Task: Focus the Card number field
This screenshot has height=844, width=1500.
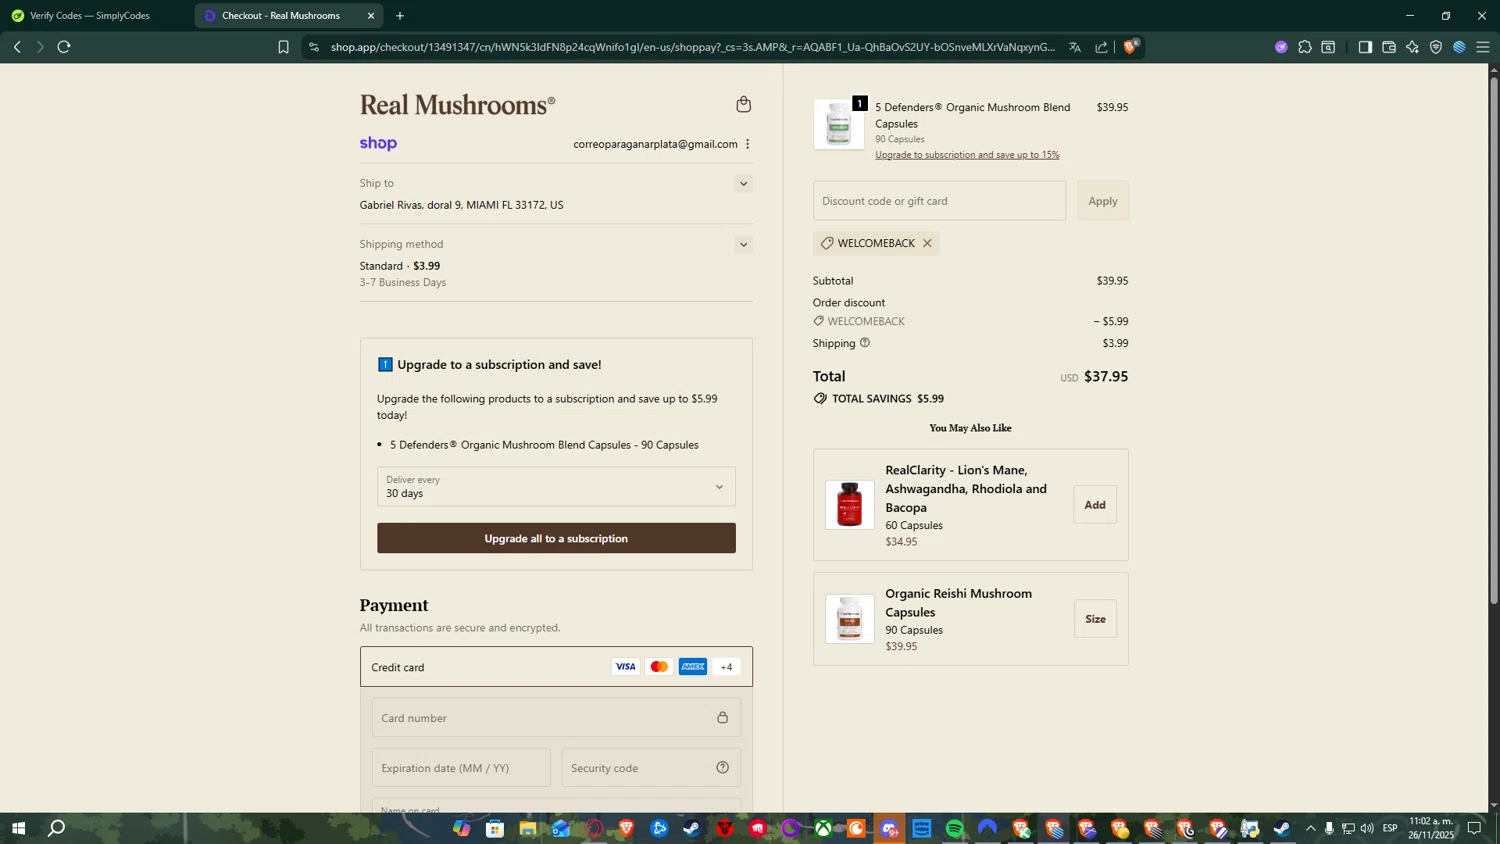Action: (x=556, y=718)
